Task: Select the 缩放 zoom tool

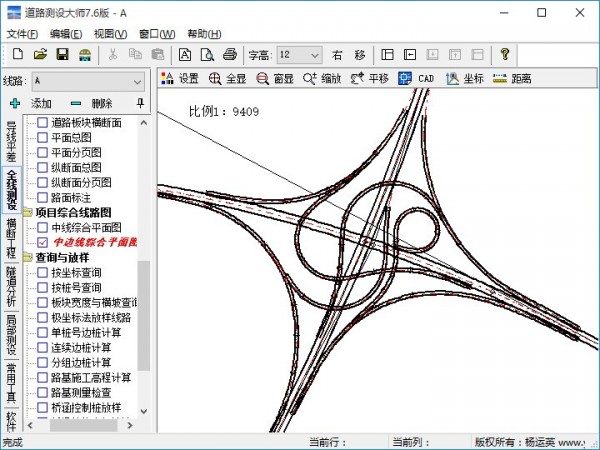Action: [323, 78]
